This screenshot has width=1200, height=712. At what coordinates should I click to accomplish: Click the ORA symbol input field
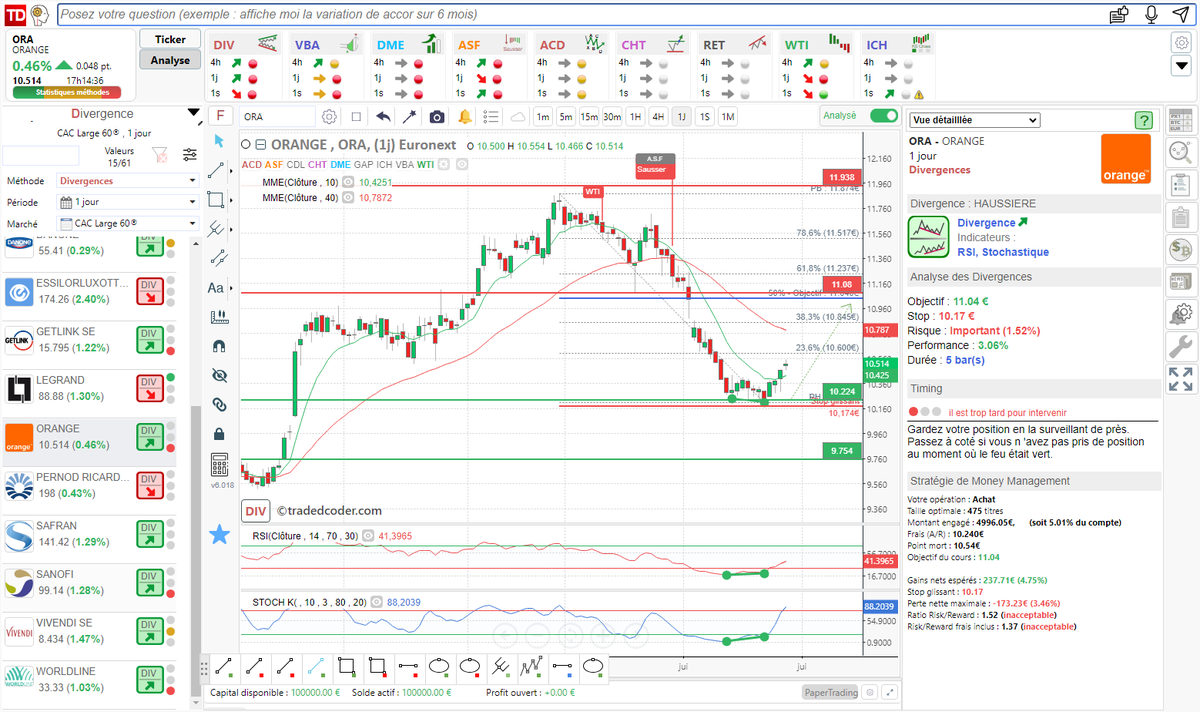277,116
